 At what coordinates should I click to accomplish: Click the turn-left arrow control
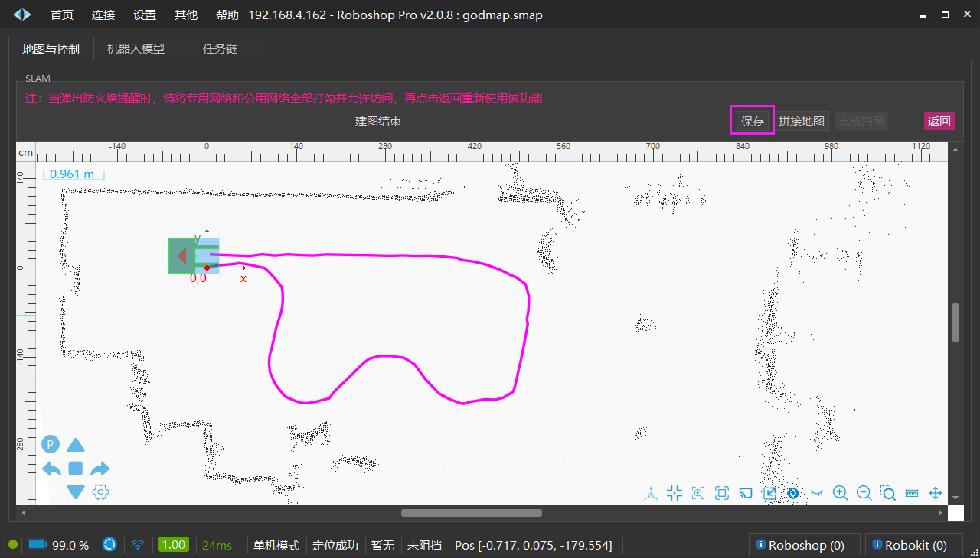click(x=52, y=469)
